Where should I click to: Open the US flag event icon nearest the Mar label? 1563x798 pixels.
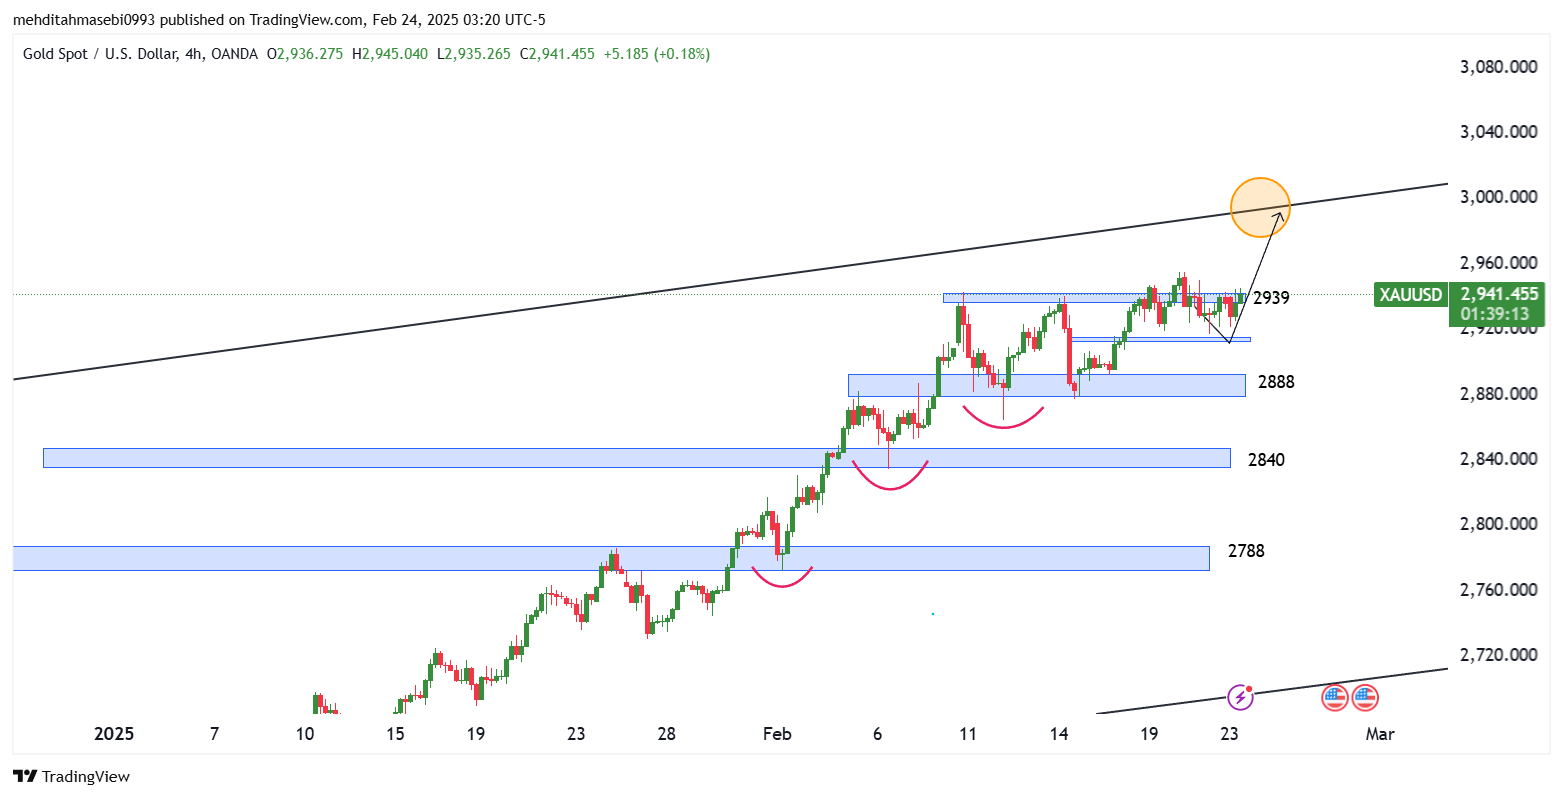(x=1365, y=697)
